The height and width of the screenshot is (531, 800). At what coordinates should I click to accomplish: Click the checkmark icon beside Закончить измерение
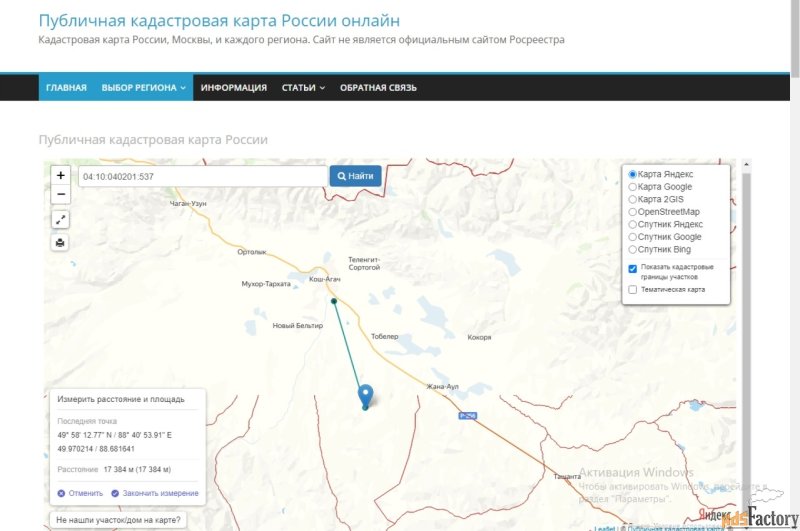[x=115, y=493]
